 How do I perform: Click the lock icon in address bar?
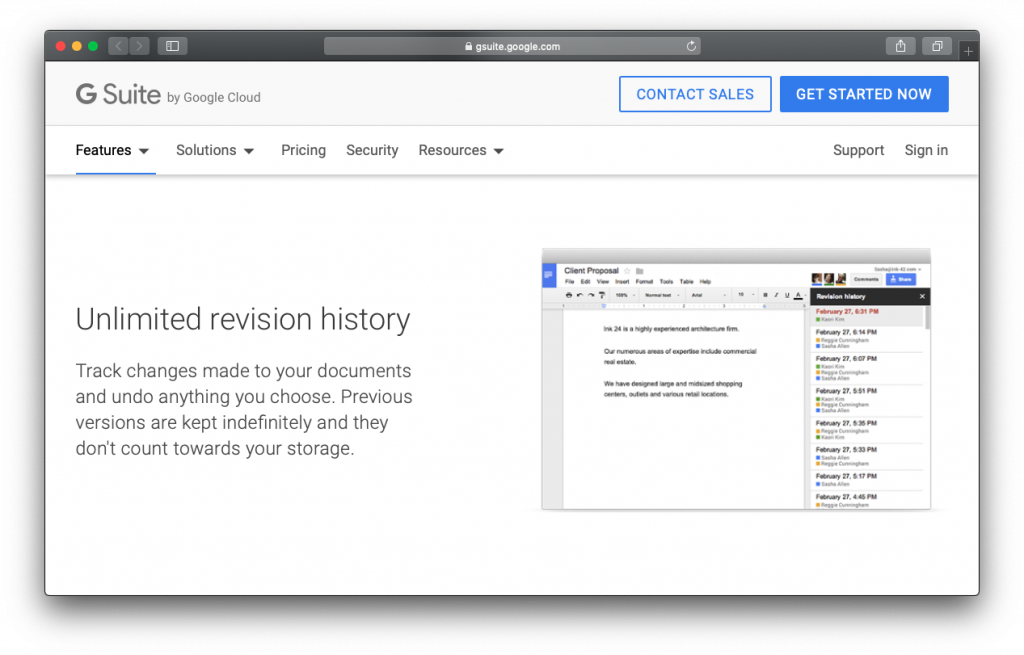(468, 46)
